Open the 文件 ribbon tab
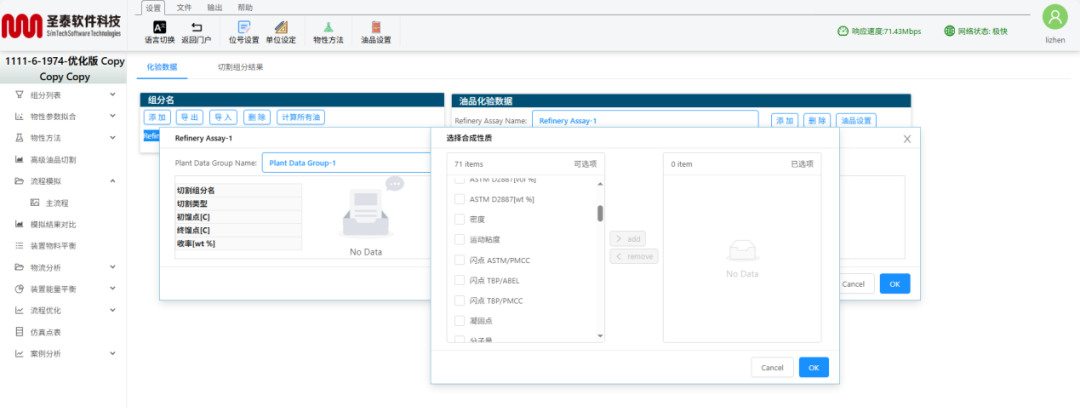1080x408 pixels. click(184, 8)
